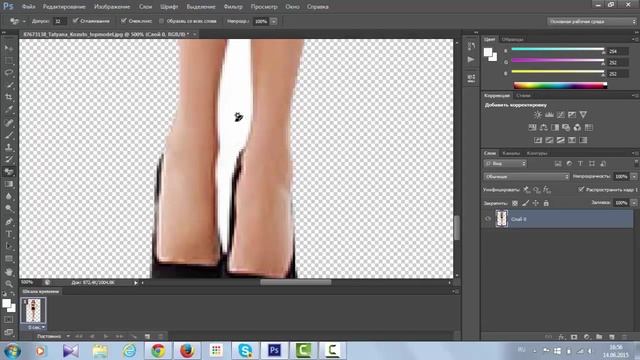640x360 pixels.
Task: Open Google Chrome from the taskbar
Action: pyautogui.click(x=158, y=351)
